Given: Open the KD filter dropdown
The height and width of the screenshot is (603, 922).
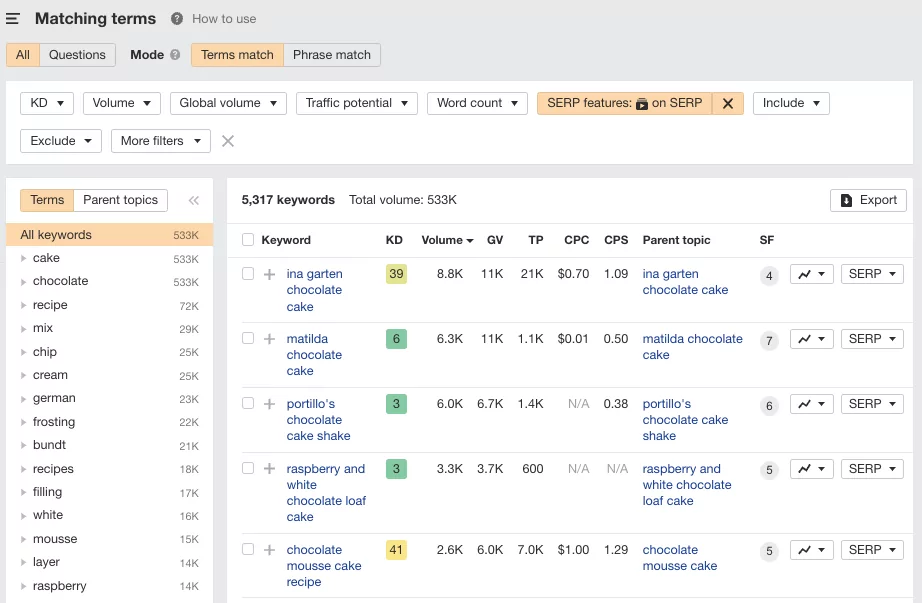Looking at the screenshot, I should [47, 103].
